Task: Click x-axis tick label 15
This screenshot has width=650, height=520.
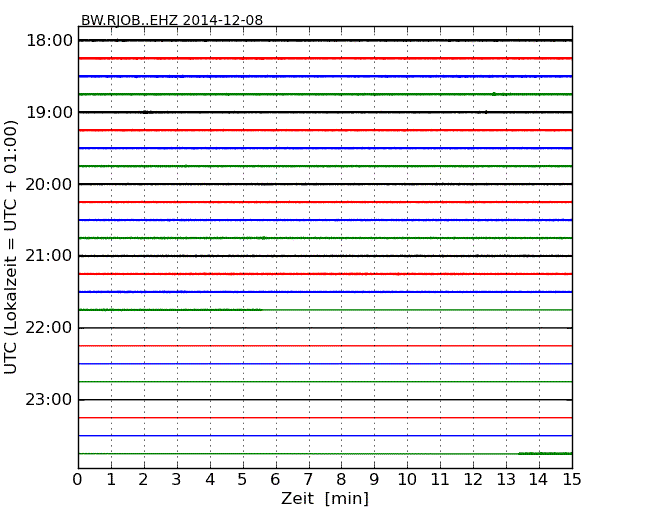Action: coord(572,479)
